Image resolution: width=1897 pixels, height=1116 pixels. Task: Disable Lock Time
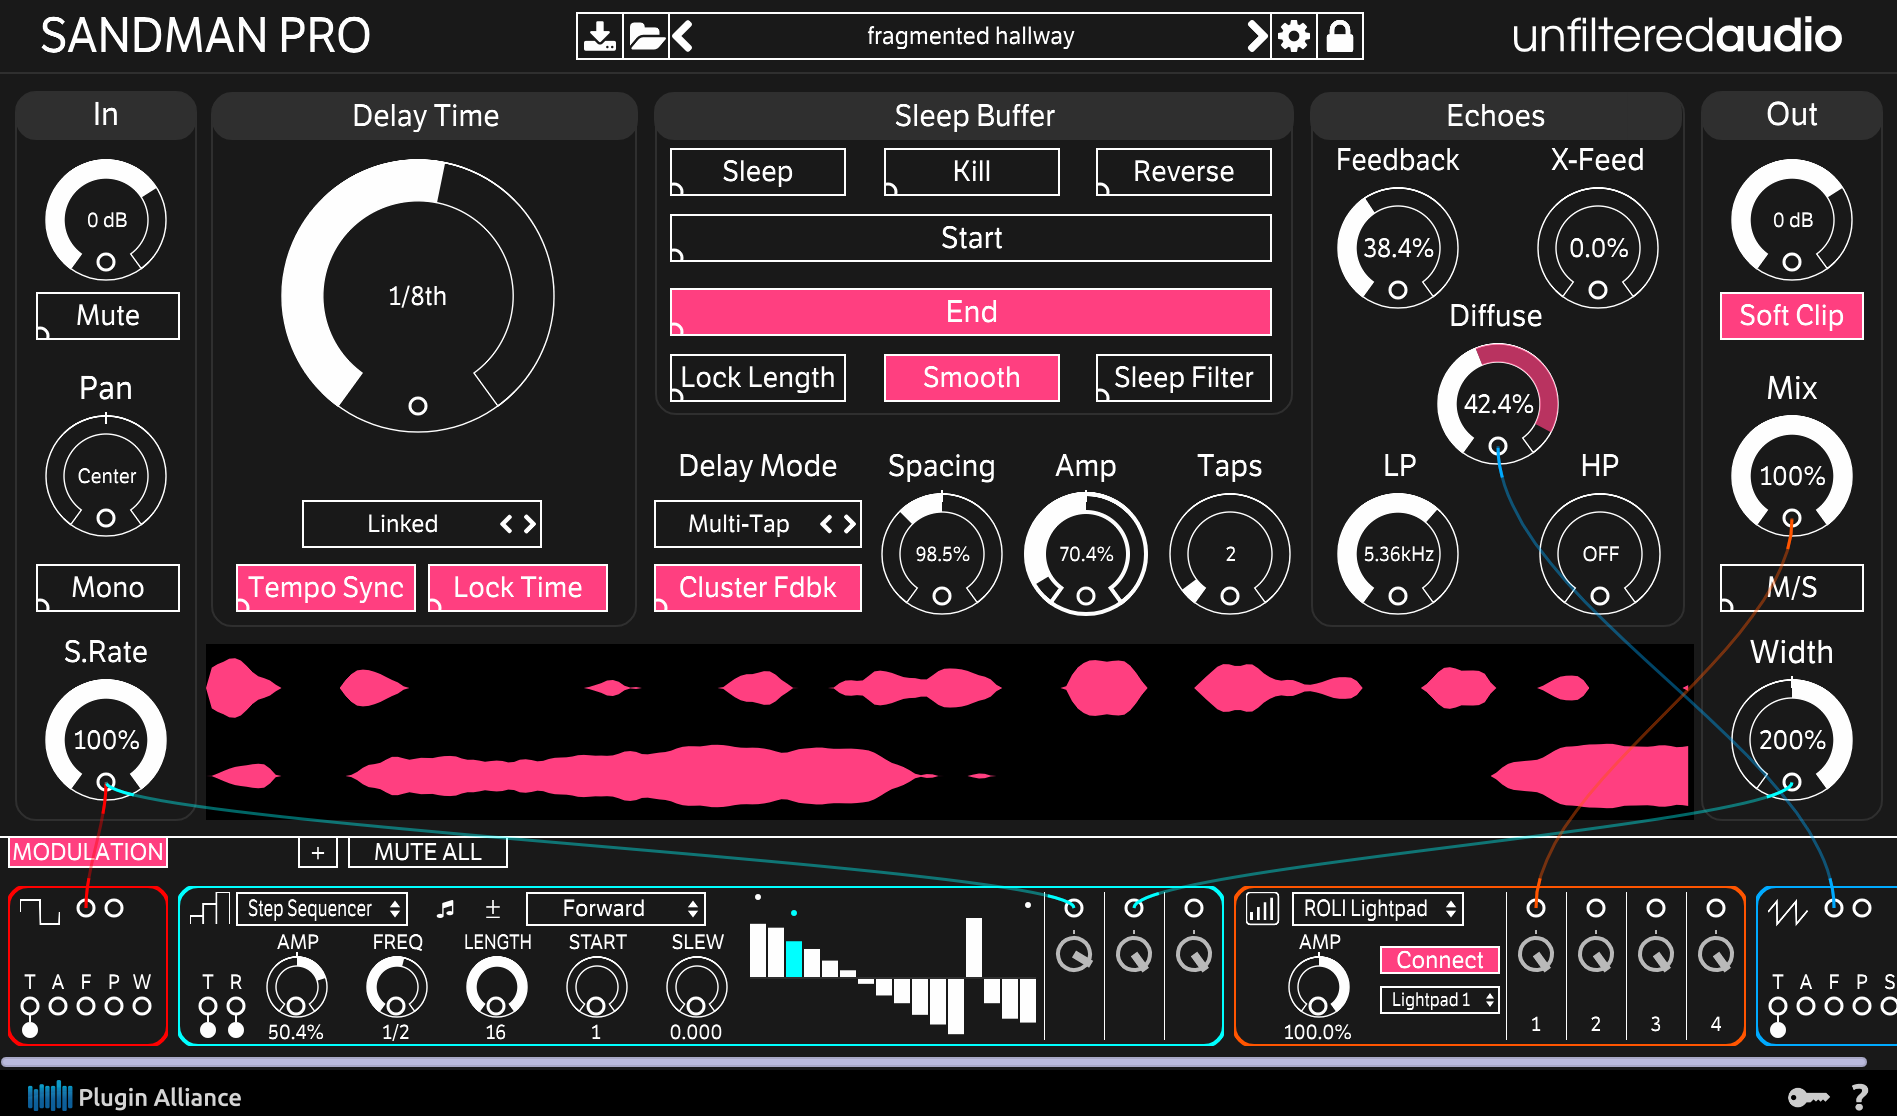tap(518, 588)
